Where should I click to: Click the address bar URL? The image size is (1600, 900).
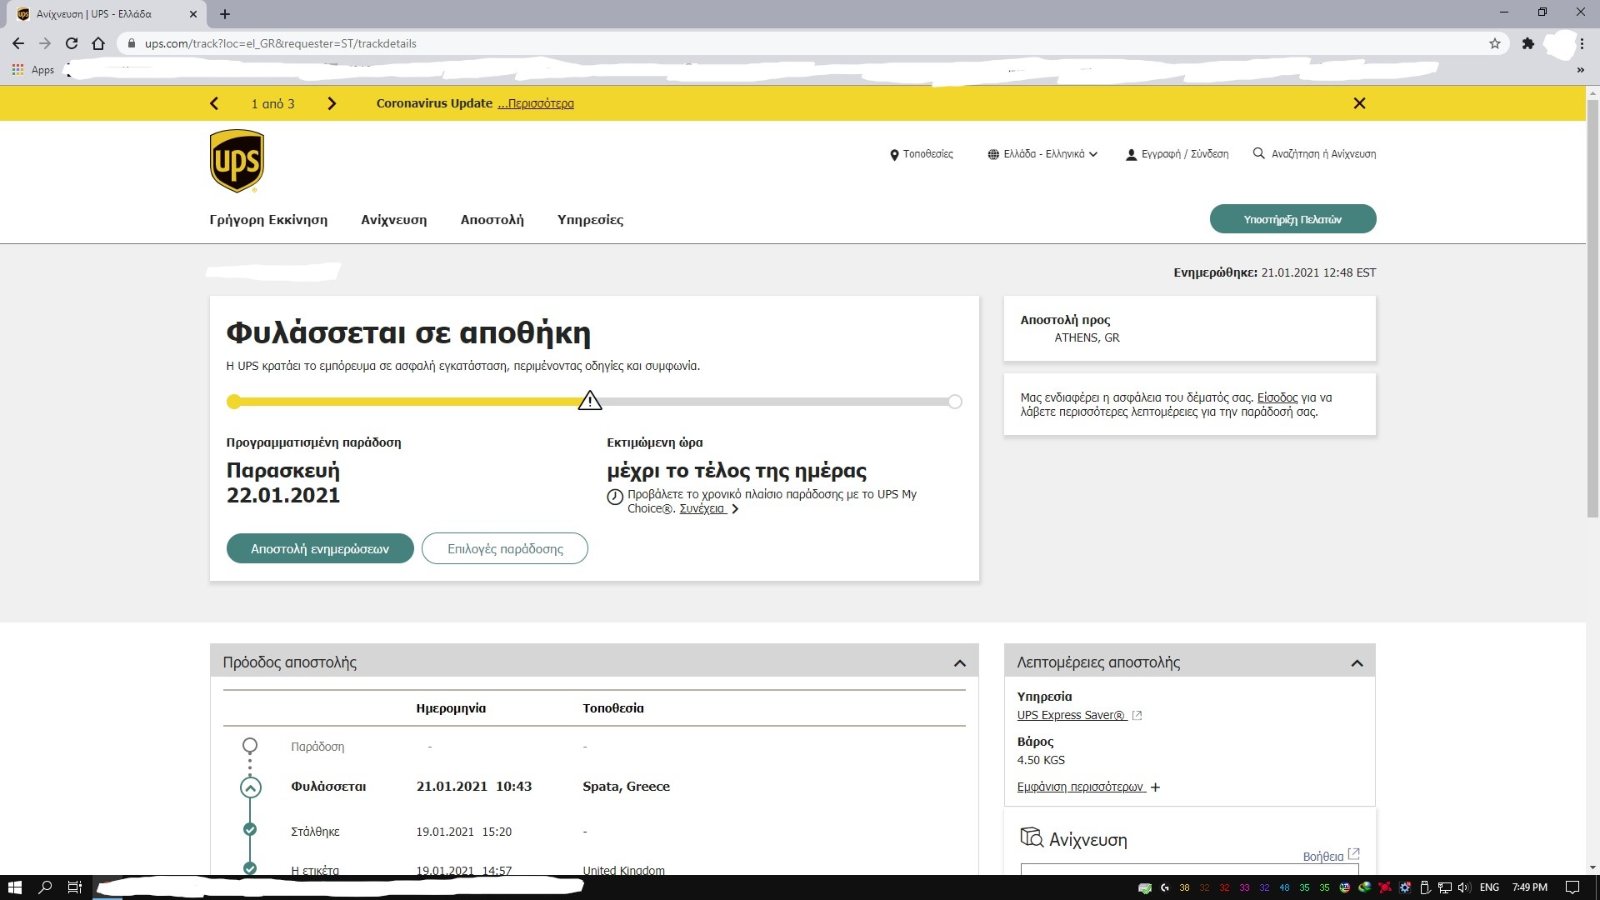click(x=281, y=43)
